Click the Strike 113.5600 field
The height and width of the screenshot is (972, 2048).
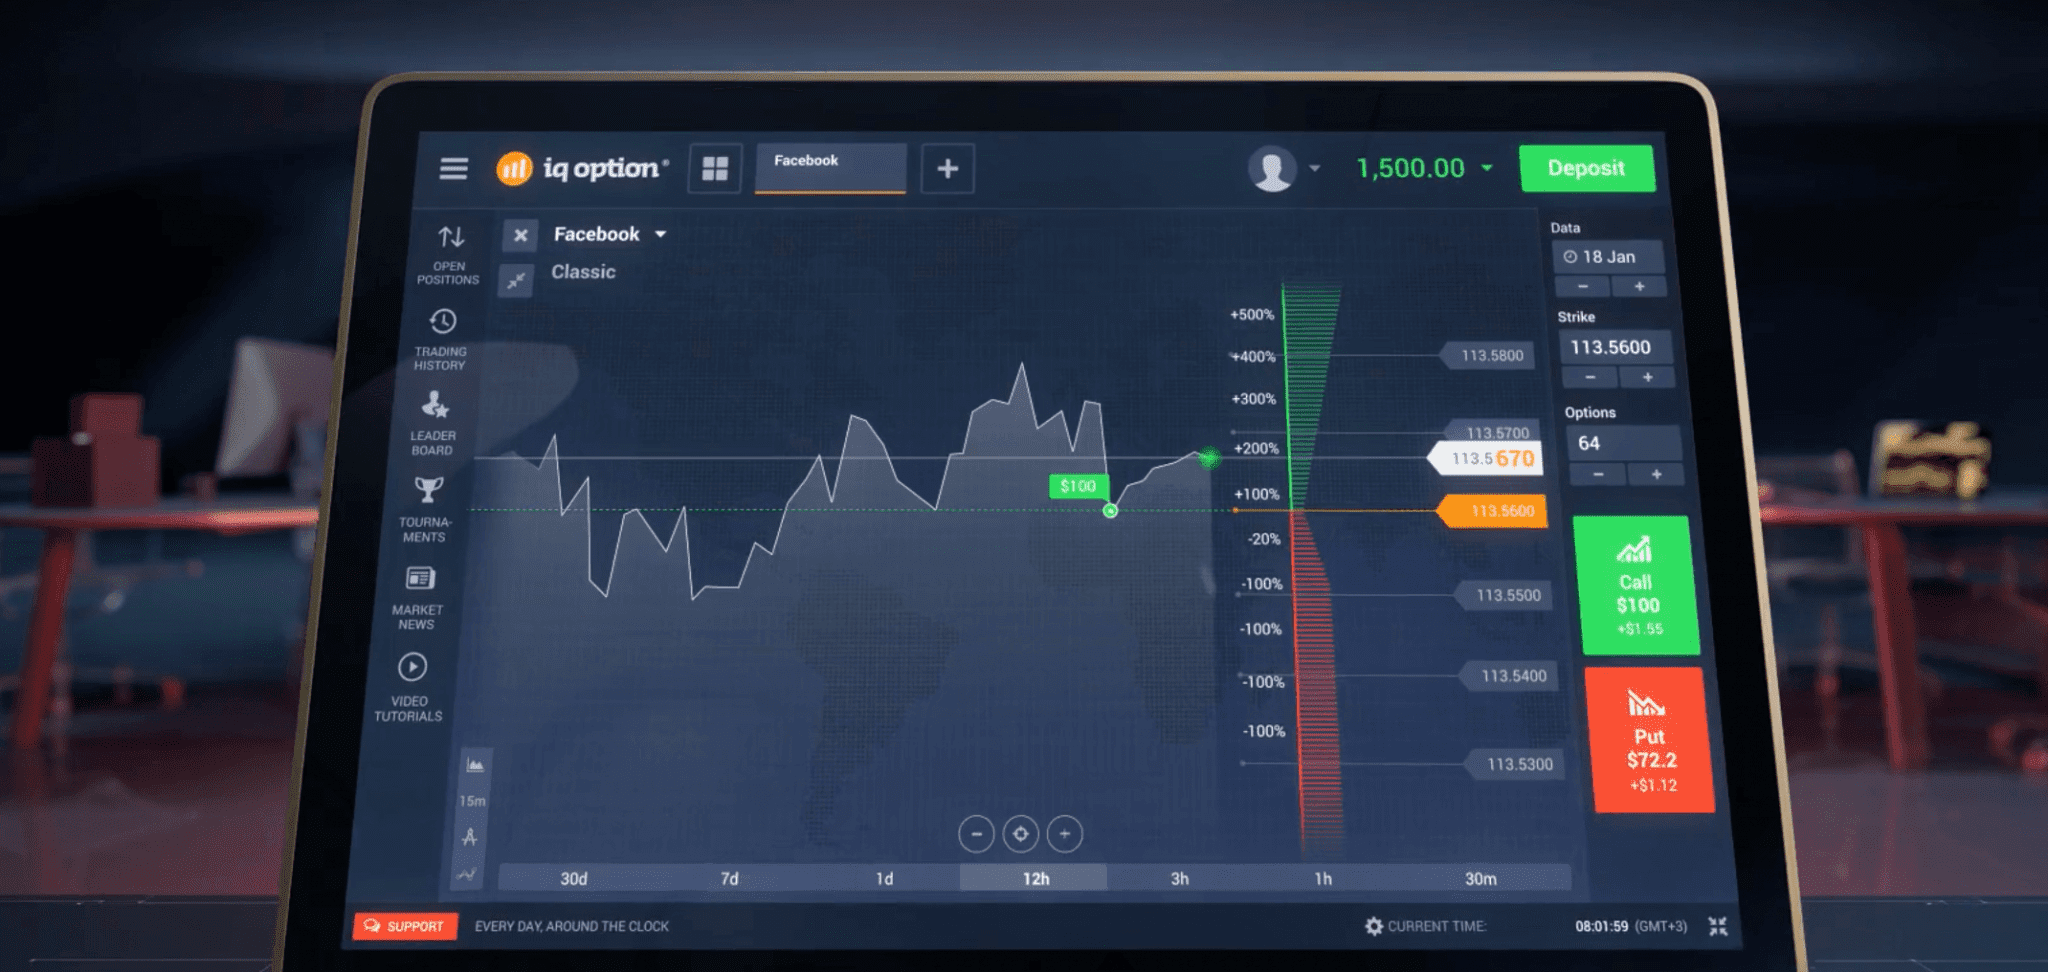pos(1614,347)
